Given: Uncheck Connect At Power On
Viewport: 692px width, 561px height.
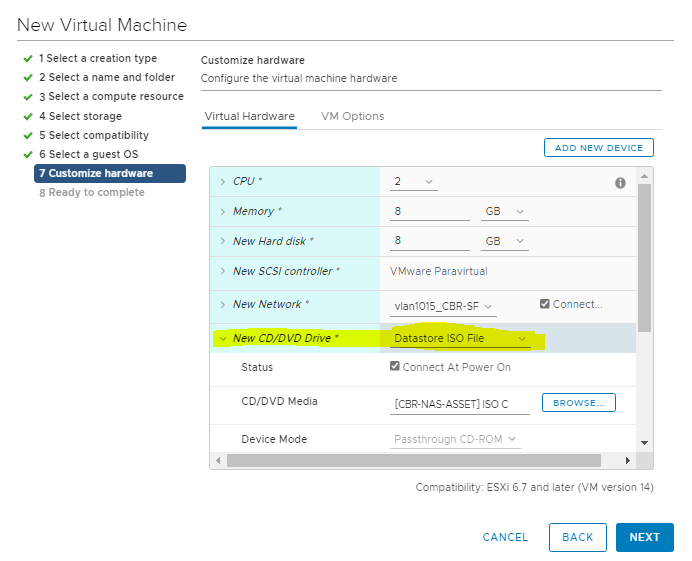Looking at the screenshot, I should (x=396, y=367).
